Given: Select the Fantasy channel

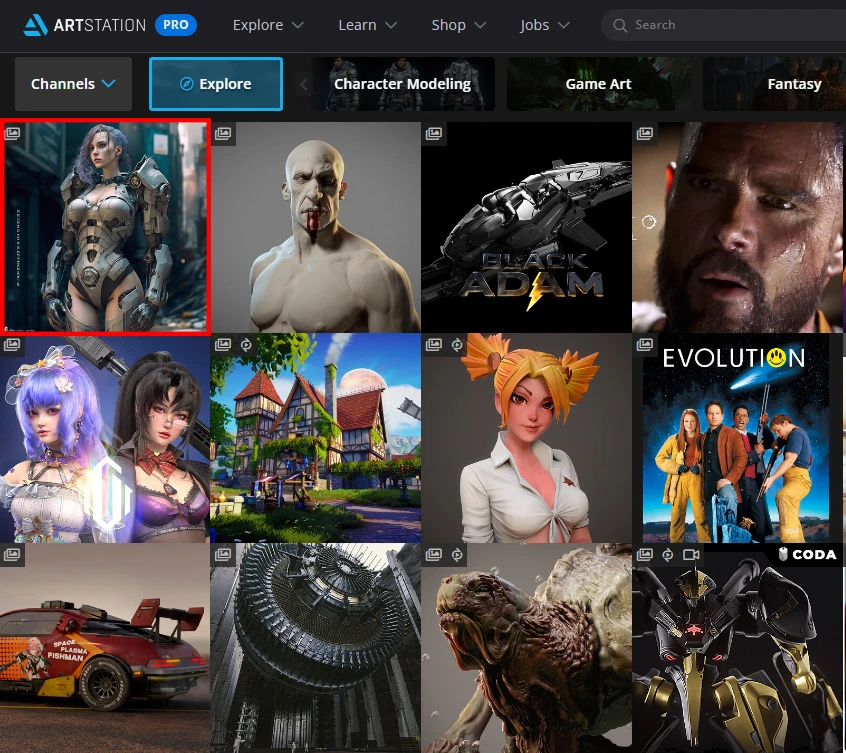Looking at the screenshot, I should coord(793,84).
